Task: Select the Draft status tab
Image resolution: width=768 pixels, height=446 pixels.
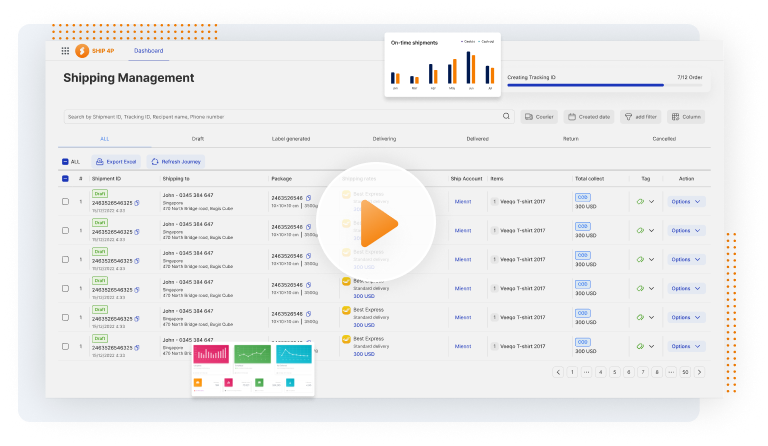Action: click(x=198, y=139)
